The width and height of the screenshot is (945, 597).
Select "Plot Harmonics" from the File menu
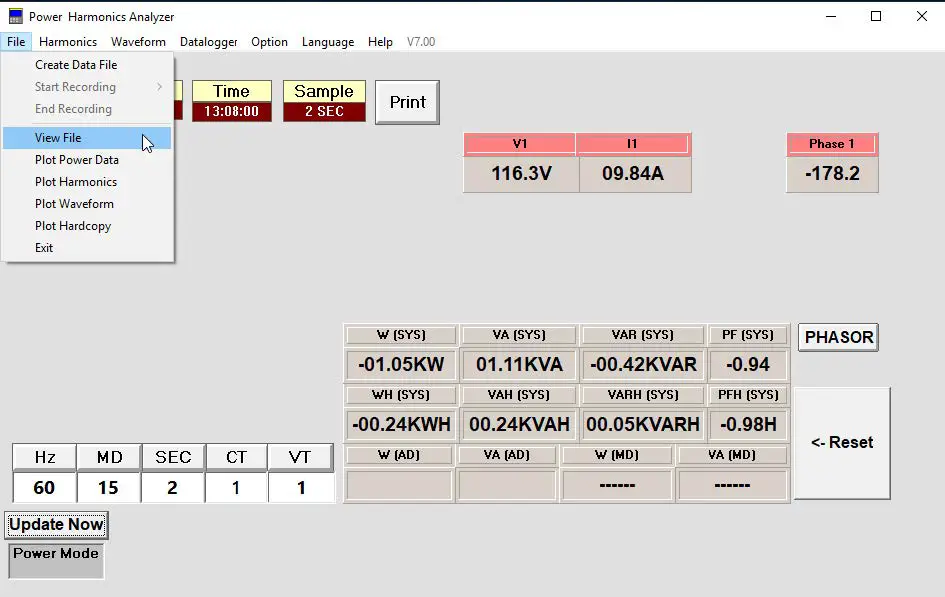coord(75,181)
